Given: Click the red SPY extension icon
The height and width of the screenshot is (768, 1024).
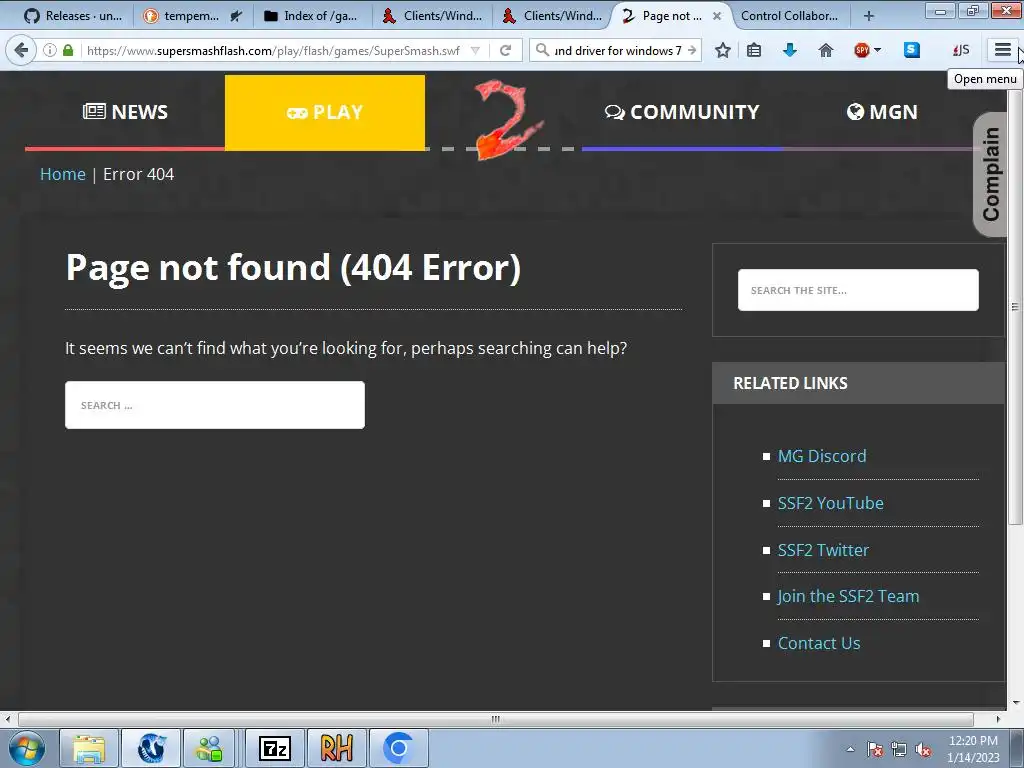Looking at the screenshot, I should click(x=862, y=50).
